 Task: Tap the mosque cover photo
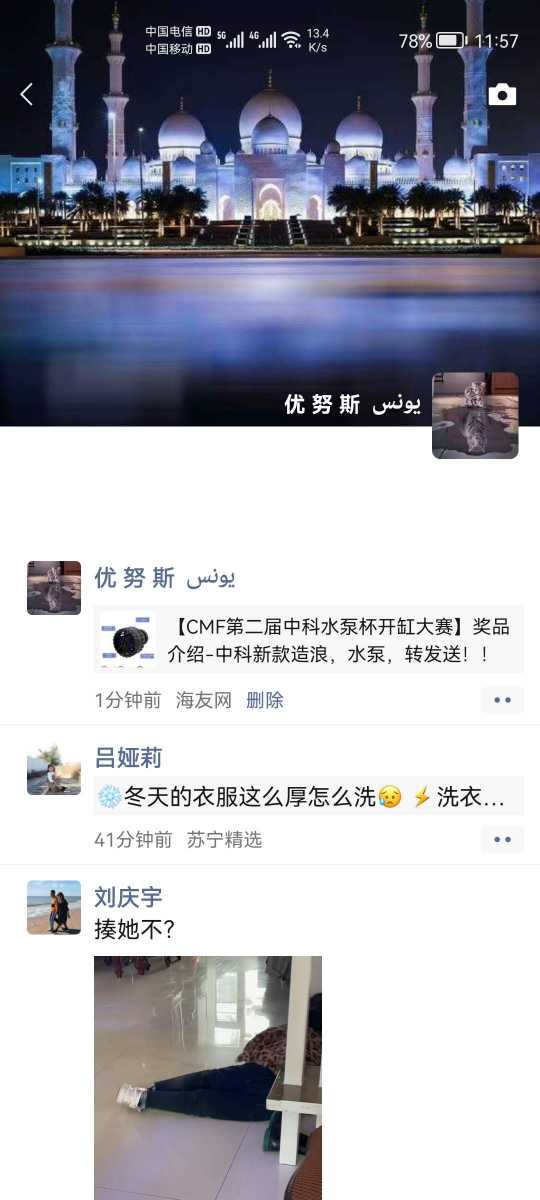pyautogui.click(x=270, y=213)
